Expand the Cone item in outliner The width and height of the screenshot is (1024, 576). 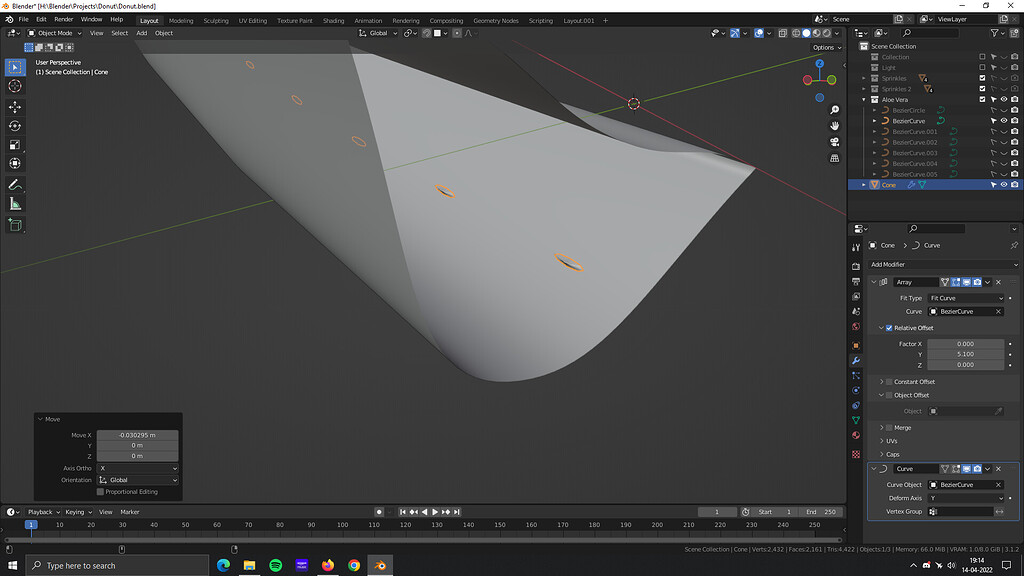click(863, 185)
